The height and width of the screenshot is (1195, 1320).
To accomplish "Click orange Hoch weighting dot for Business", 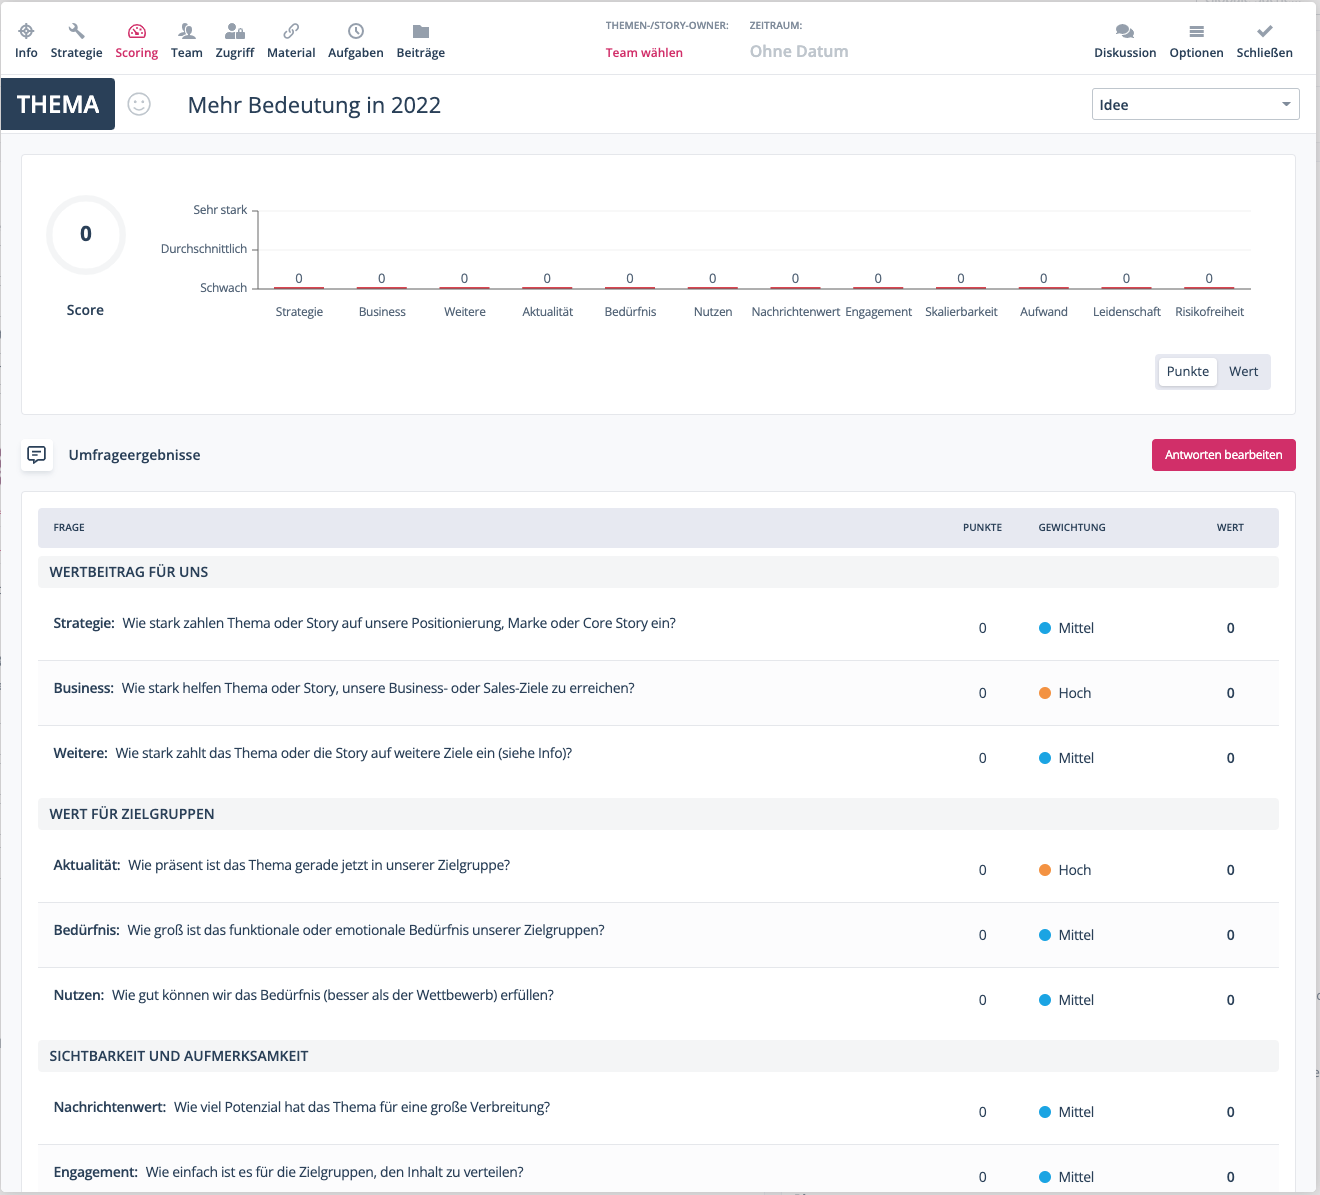I will point(1045,693).
